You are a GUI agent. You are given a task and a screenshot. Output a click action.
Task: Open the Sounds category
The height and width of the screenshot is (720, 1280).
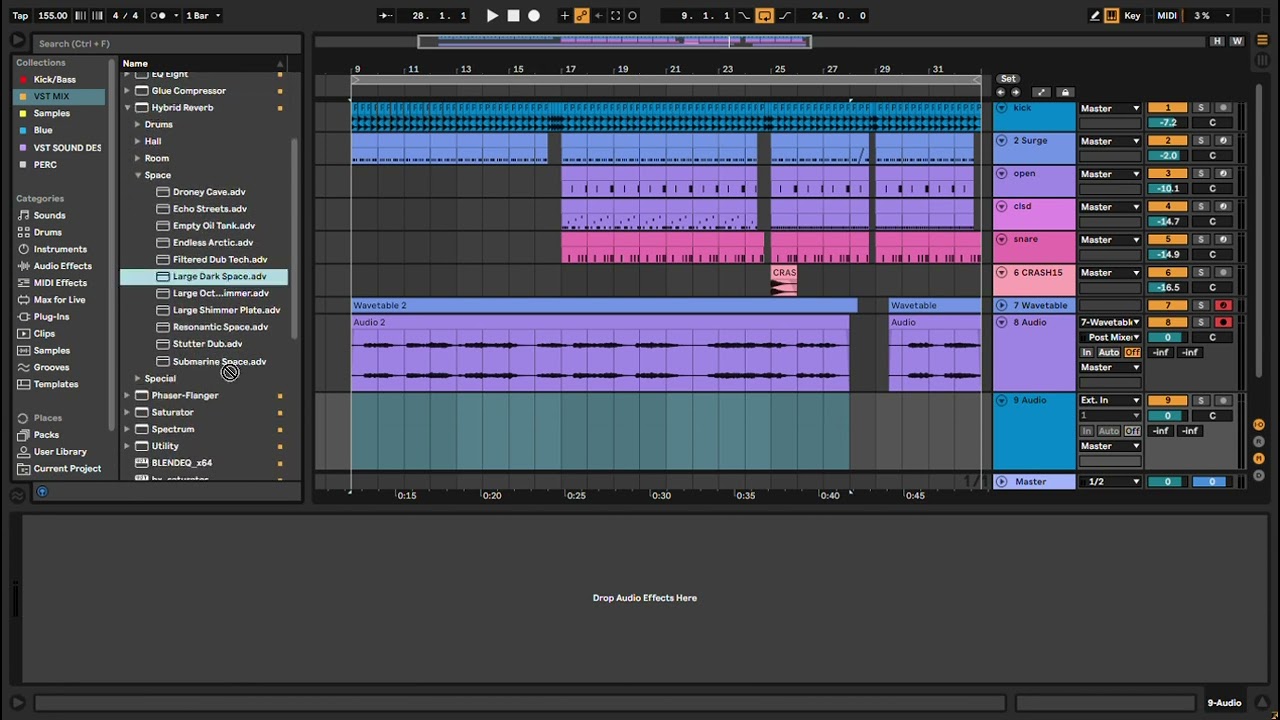tap(49, 215)
